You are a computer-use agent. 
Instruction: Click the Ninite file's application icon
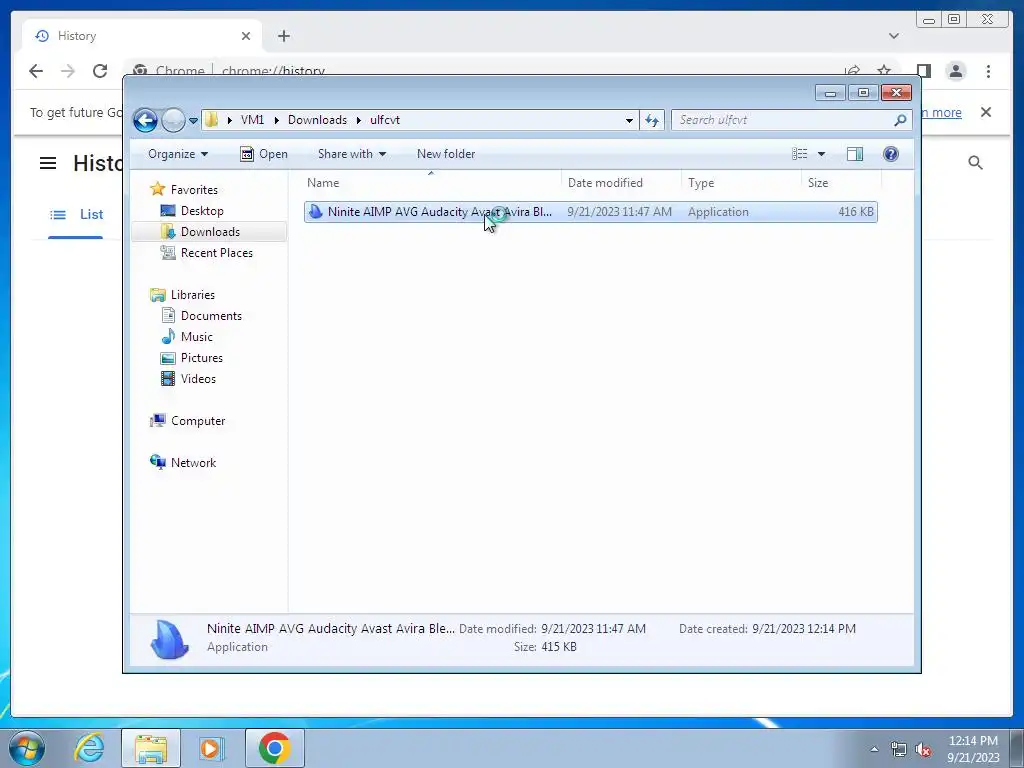click(x=315, y=212)
